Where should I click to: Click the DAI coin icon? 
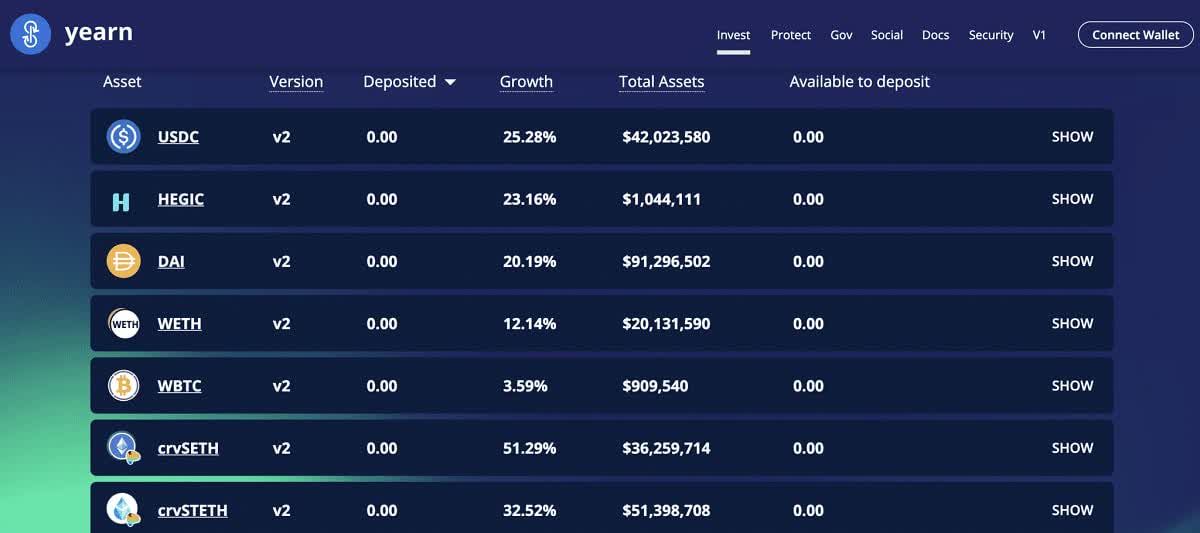pyautogui.click(x=124, y=261)
